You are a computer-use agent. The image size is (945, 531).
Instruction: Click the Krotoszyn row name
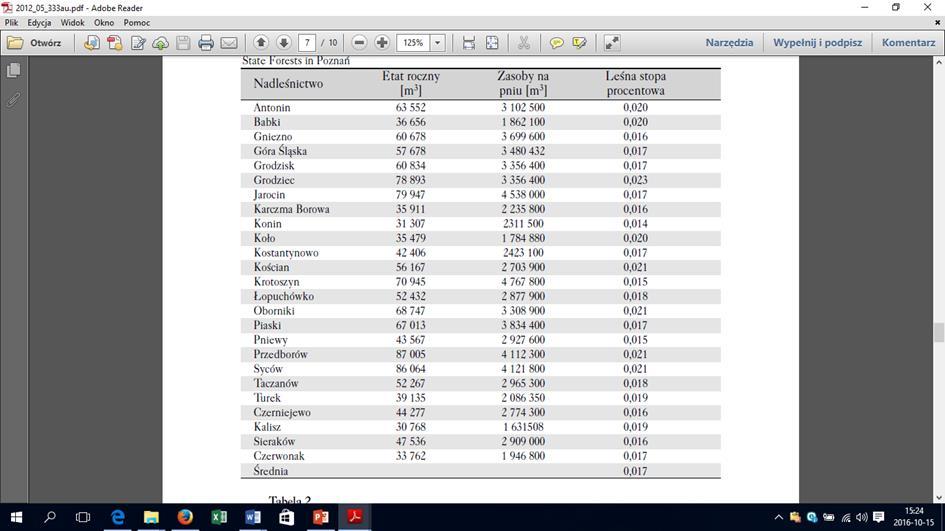pos(276,282)
